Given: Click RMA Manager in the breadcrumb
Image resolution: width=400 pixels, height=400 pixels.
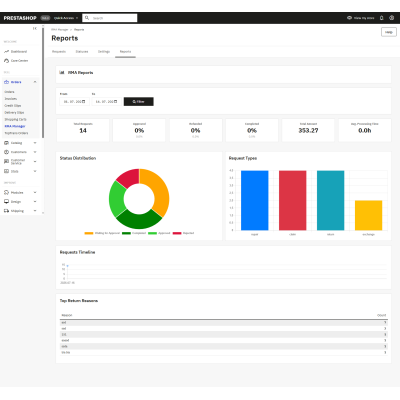Looking at the screenshot, I should [60, 30].
